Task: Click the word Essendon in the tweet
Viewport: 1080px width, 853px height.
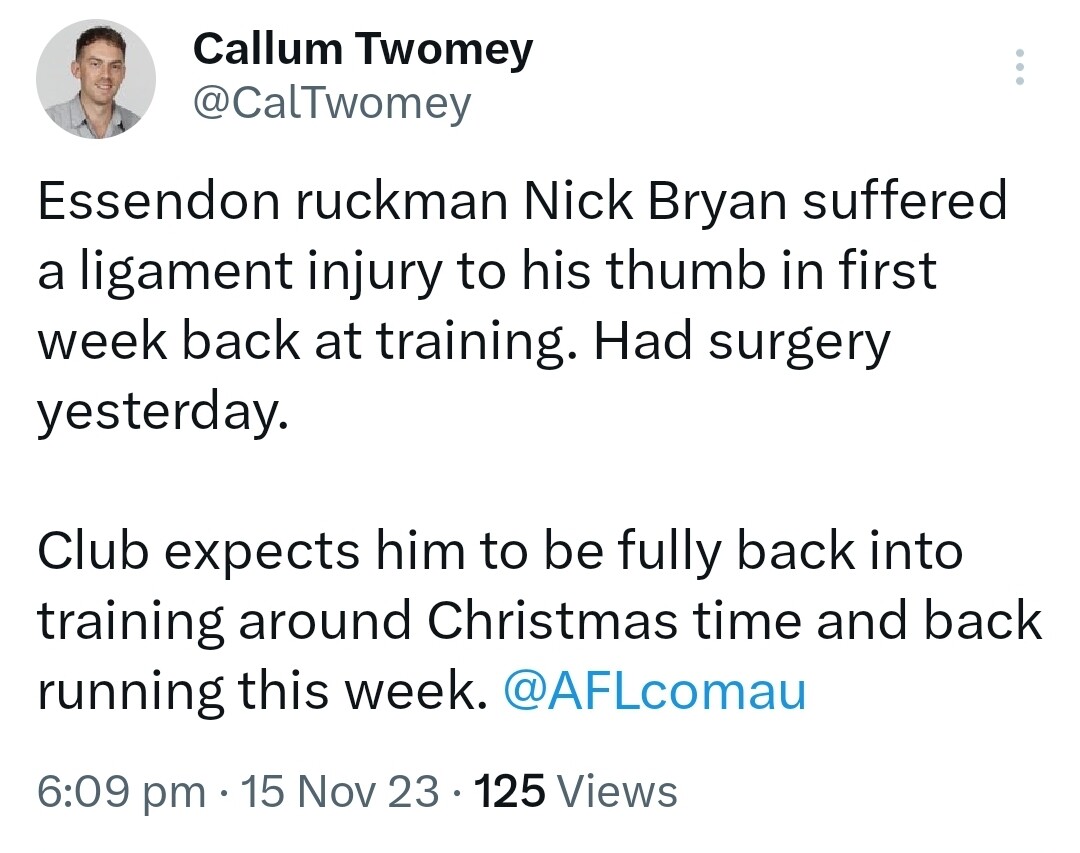Action: pos(159,201)
